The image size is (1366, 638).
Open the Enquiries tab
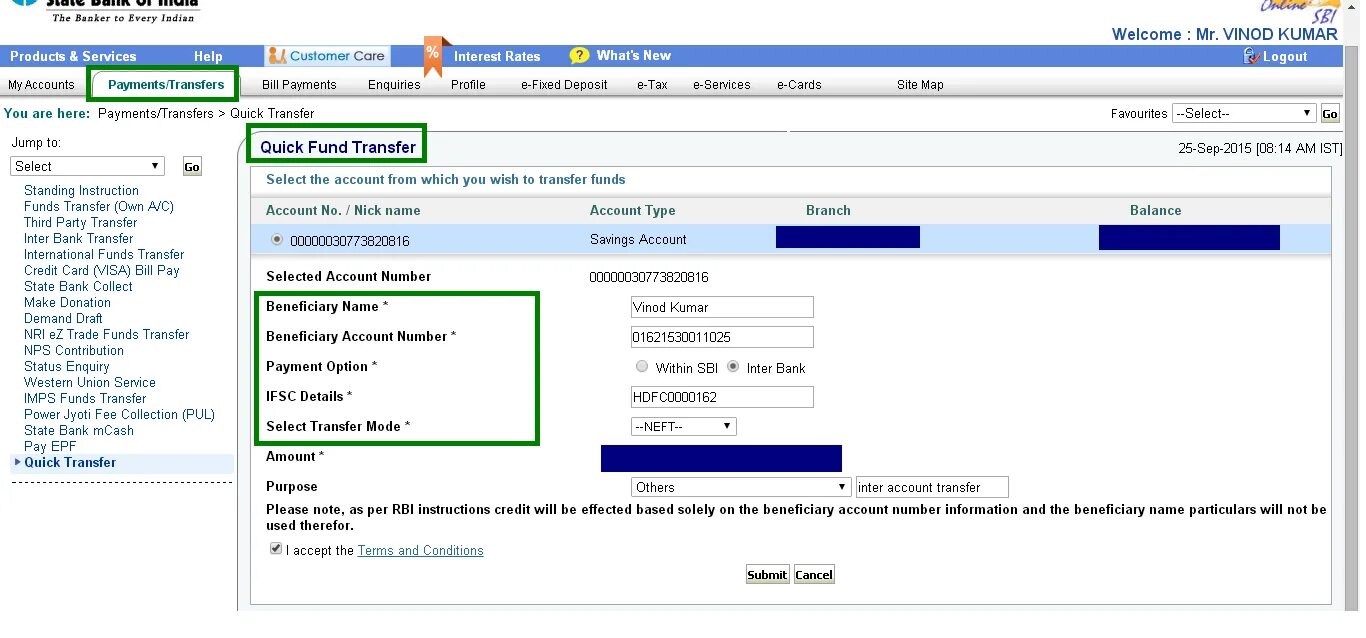coord(394,85)
